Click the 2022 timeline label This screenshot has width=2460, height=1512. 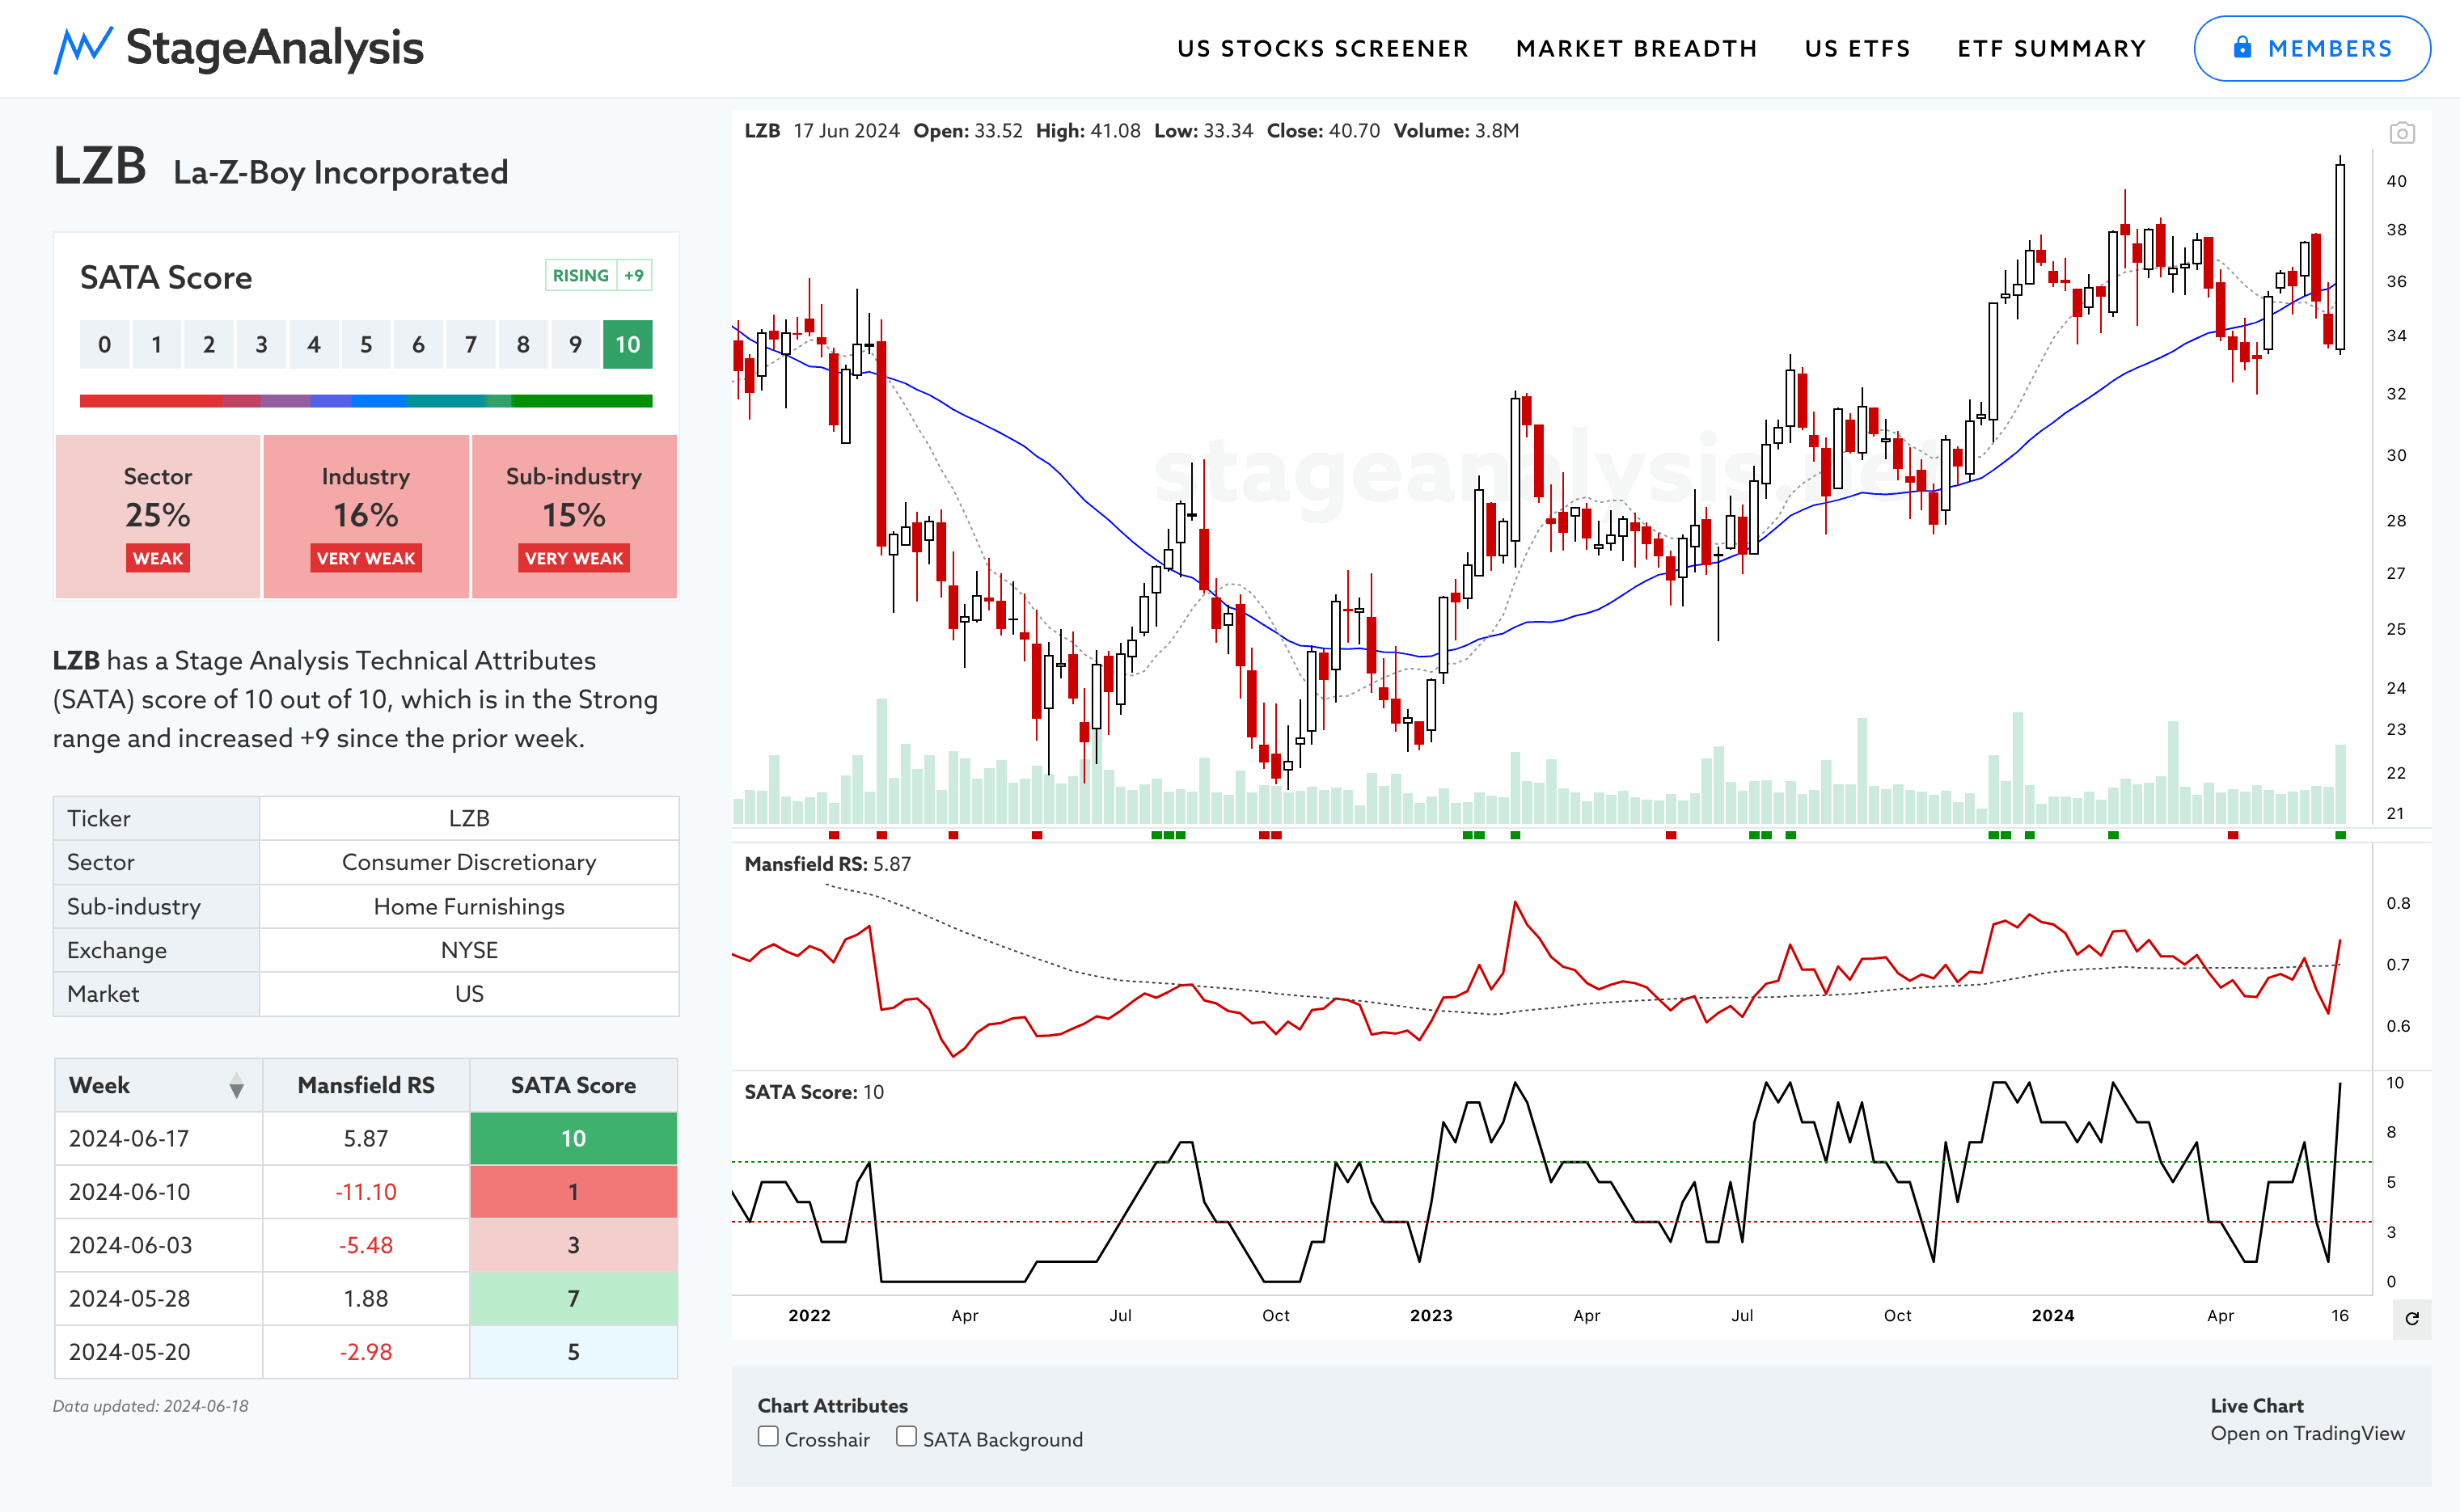point(809,1316)
